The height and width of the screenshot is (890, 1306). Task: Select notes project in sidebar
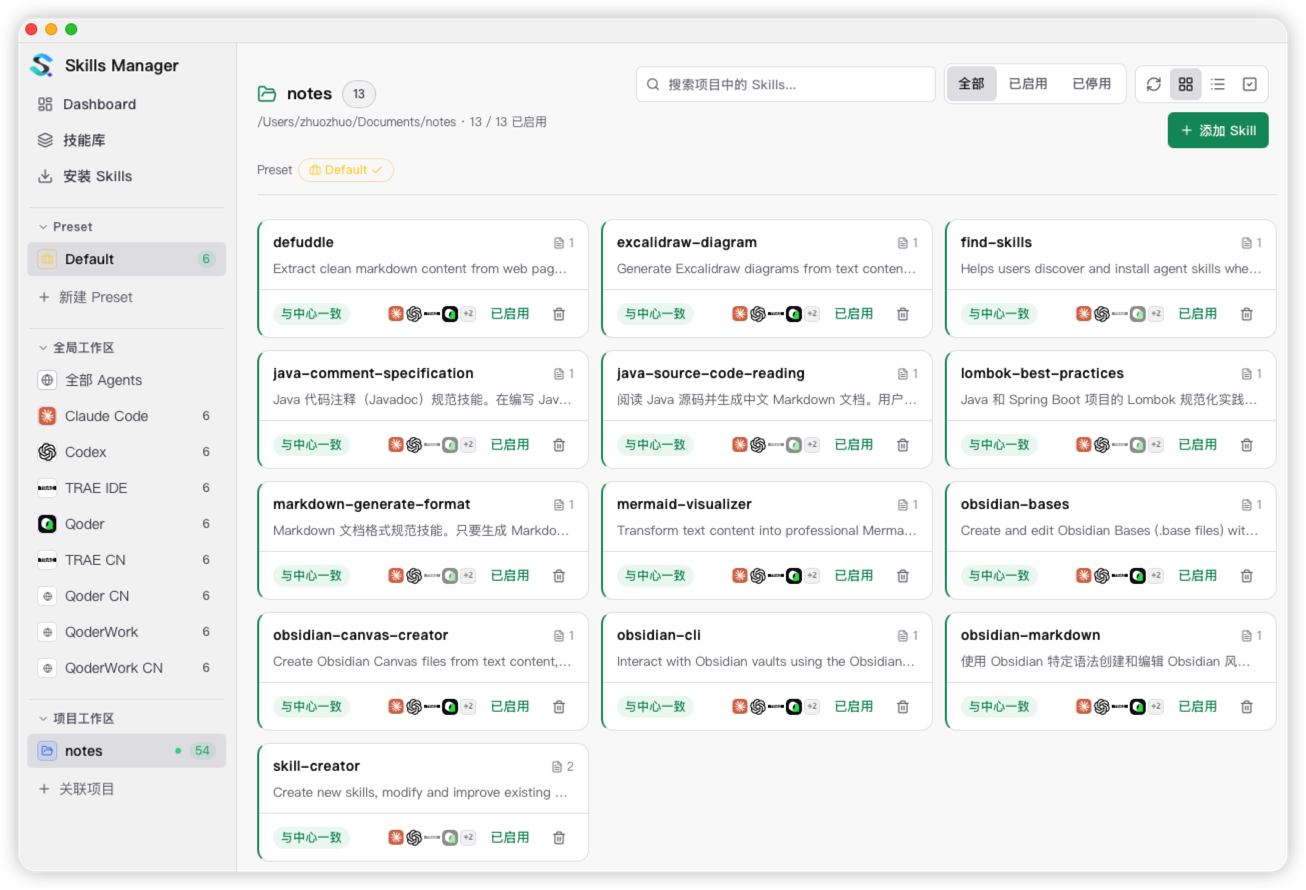(127, 751)
